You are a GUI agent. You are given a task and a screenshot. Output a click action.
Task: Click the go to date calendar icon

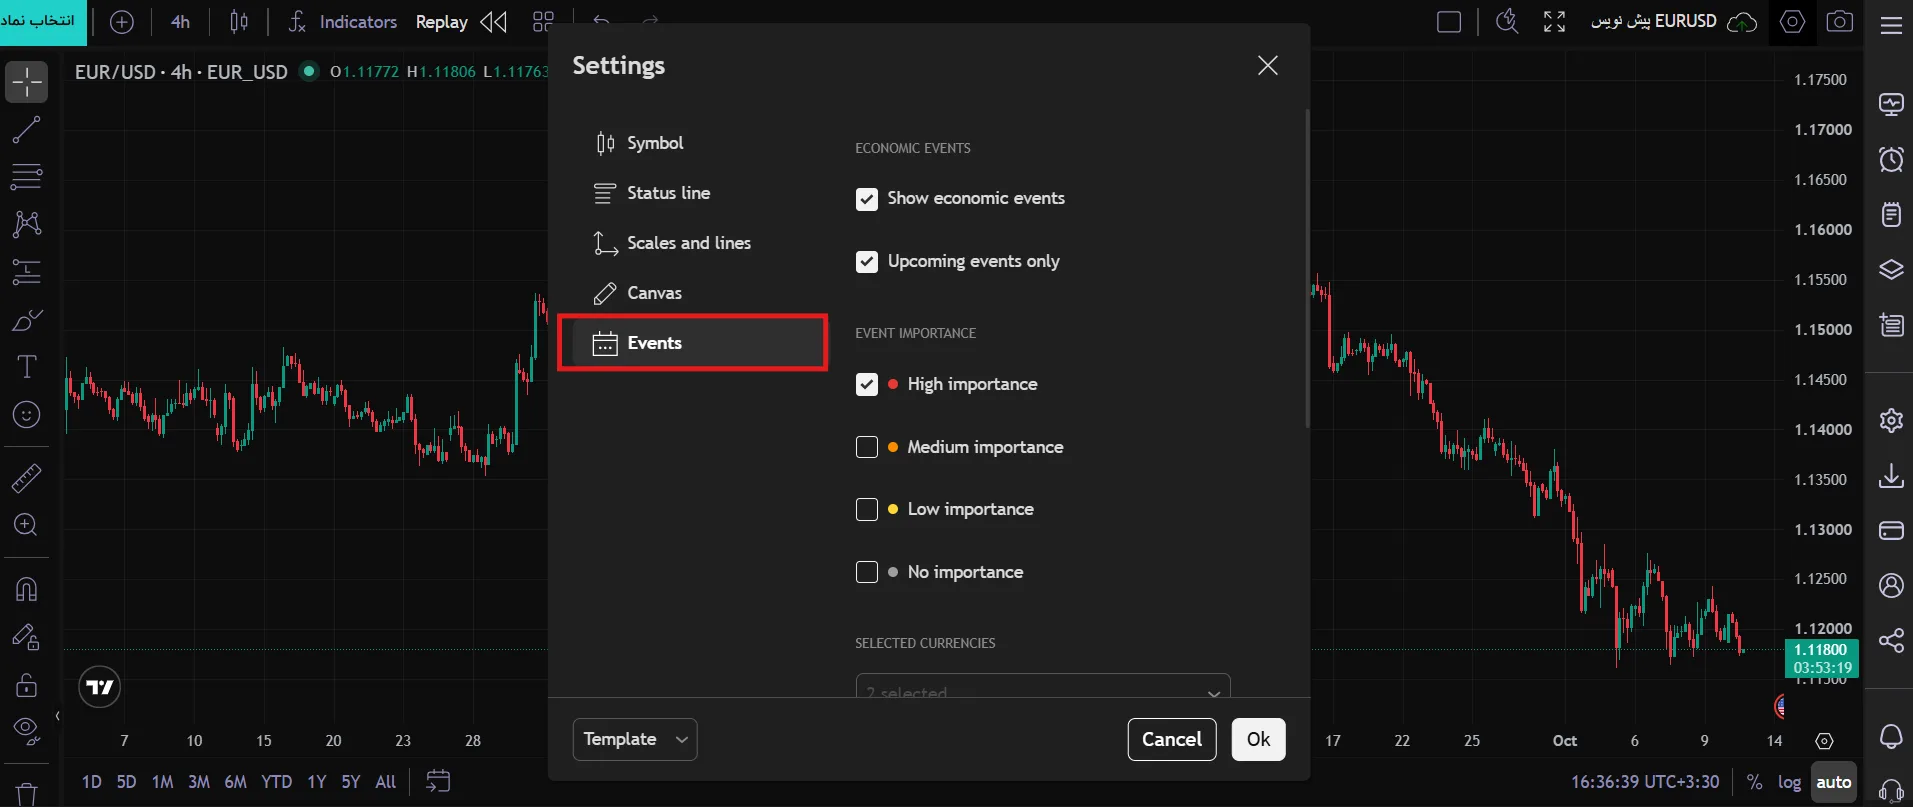pos(438,781)
